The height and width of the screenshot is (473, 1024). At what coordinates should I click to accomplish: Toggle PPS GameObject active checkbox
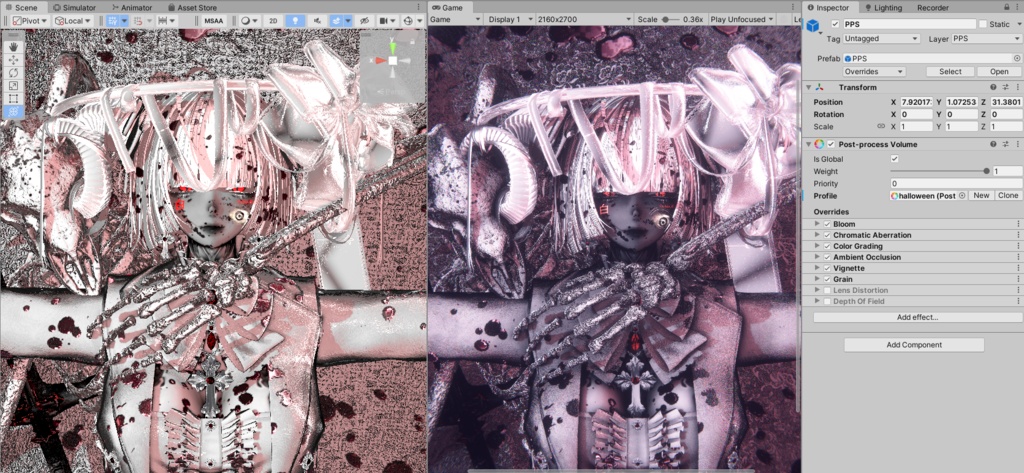[x=835, y=24]
